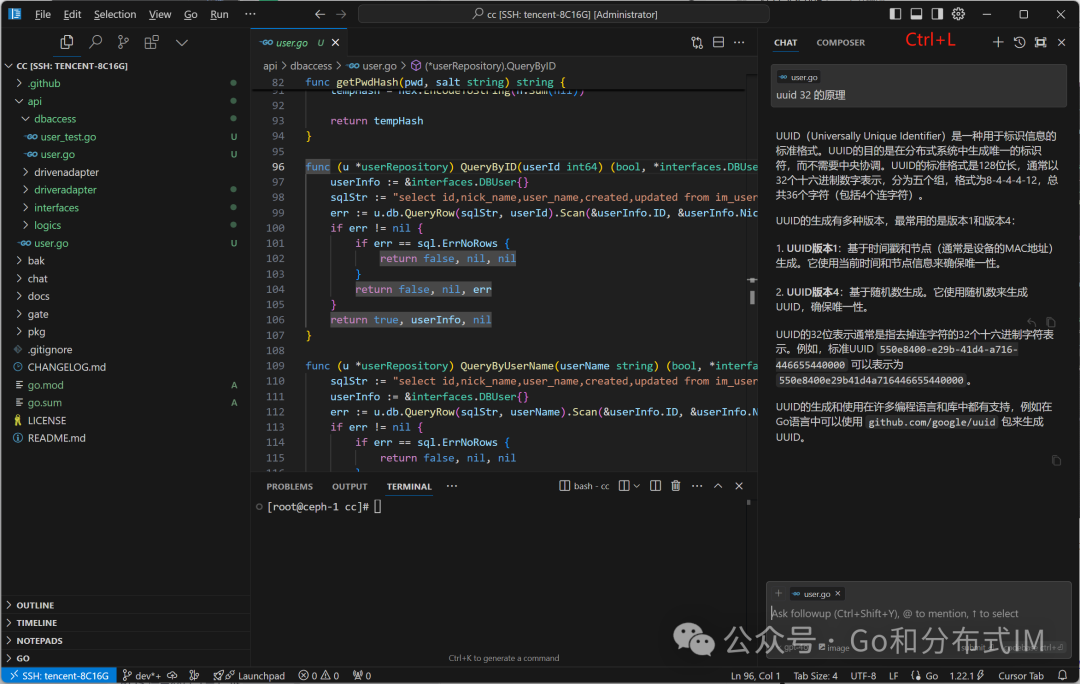1080x684 pixels.
Task: Start a new chat with plus icon
Action: click(x=997, y=42)
